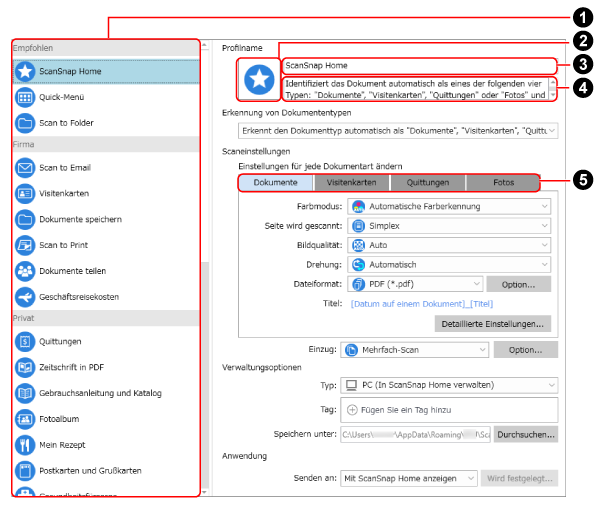Expand the Einzug Mehrfach-Scan dropdown

coord(414,350)
